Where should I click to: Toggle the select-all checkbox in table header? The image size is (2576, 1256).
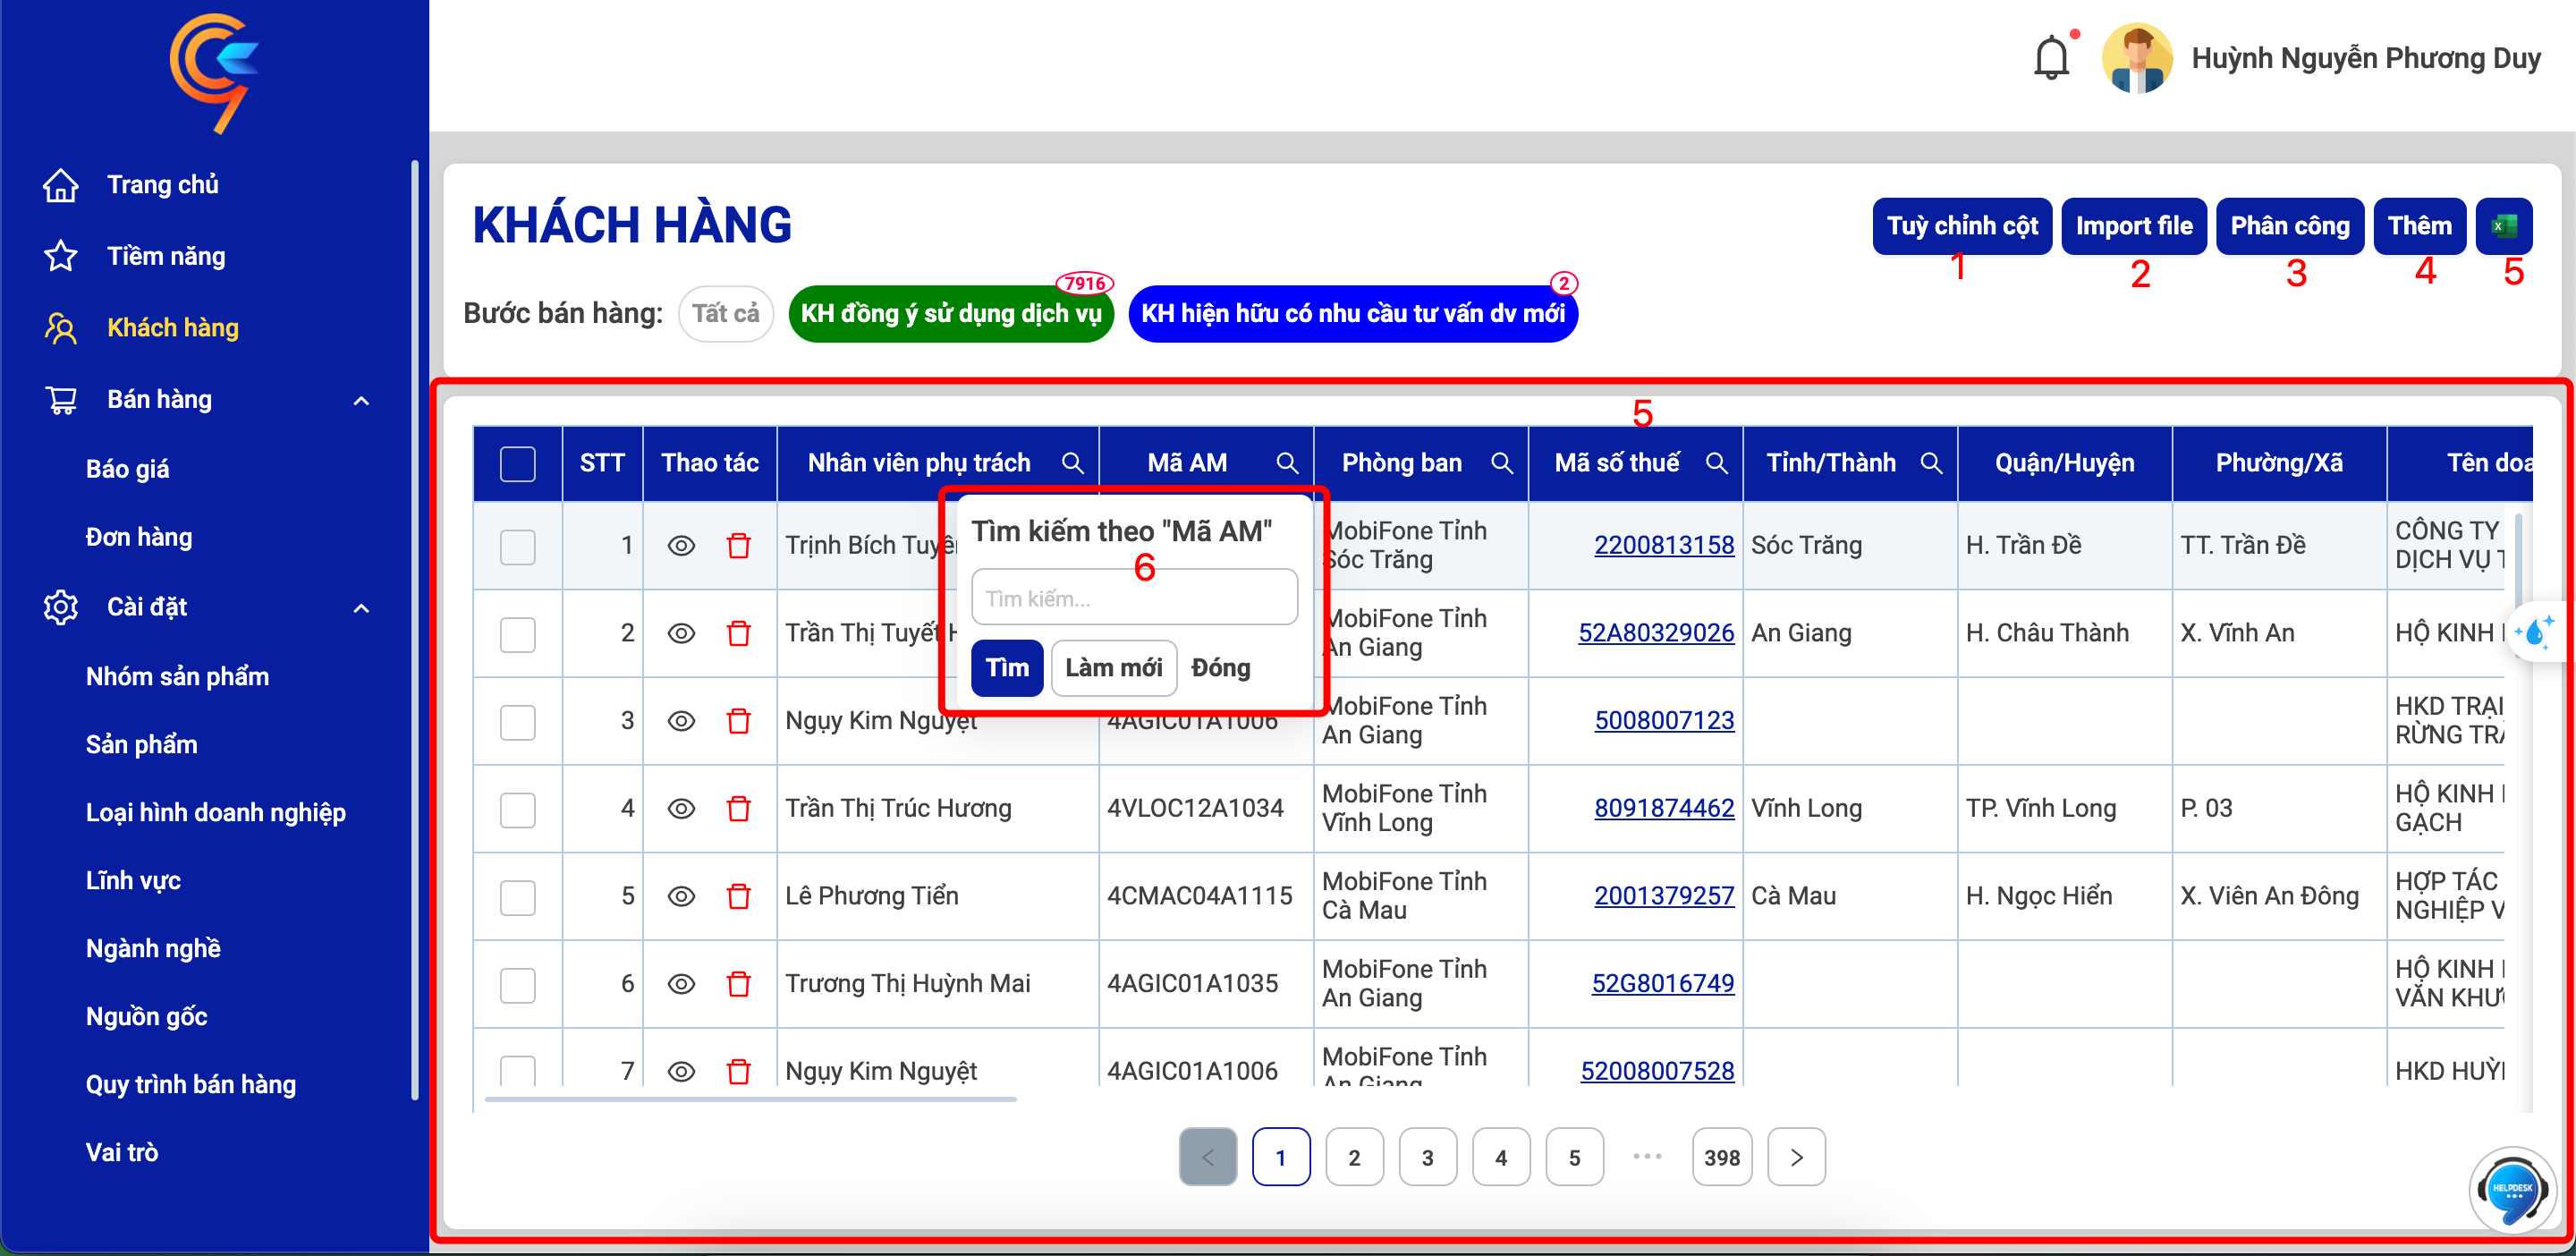tap(518, 464)
